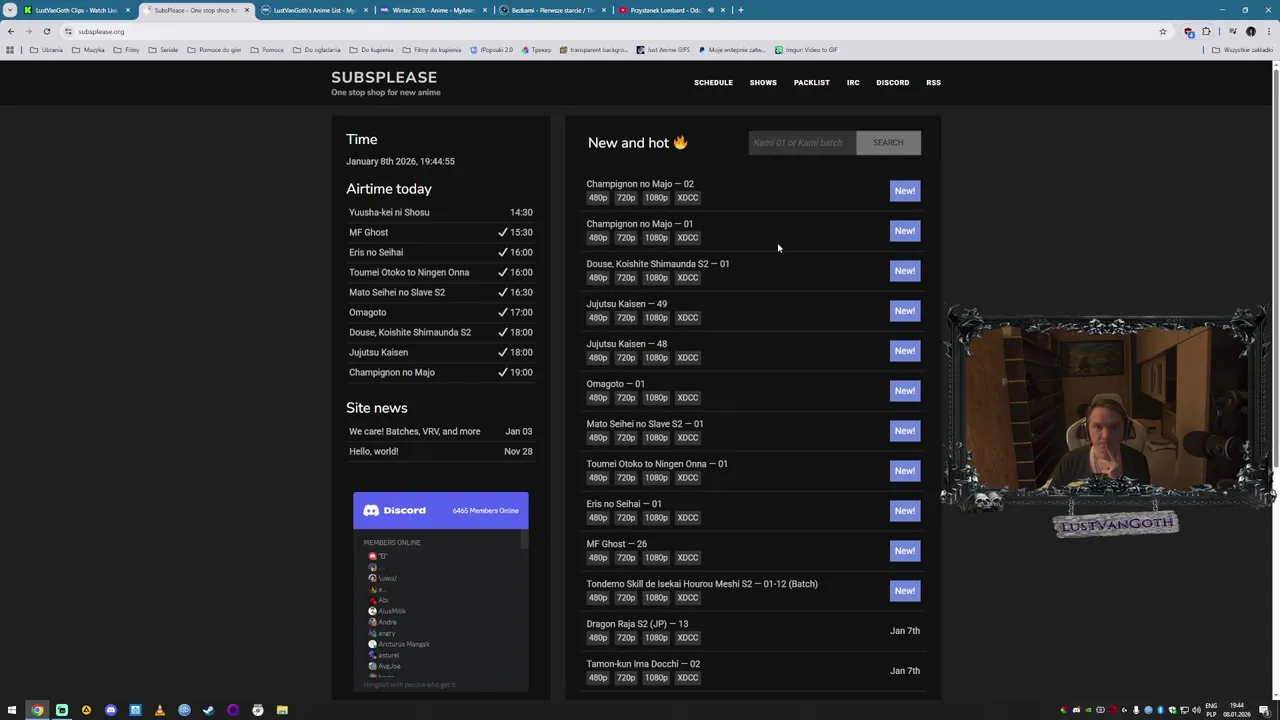Open Dragon Raja S2 (JP) — 13
Screen dimensions: 1280x720
coord(637,624)
